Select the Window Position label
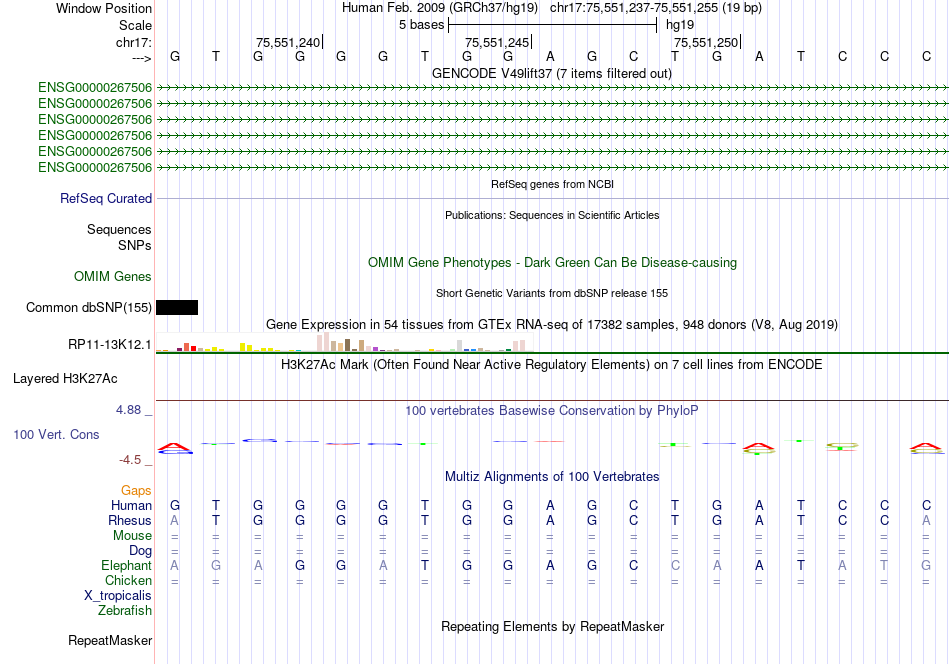Screen dimensions: 950x664 (x=104, y=8)
